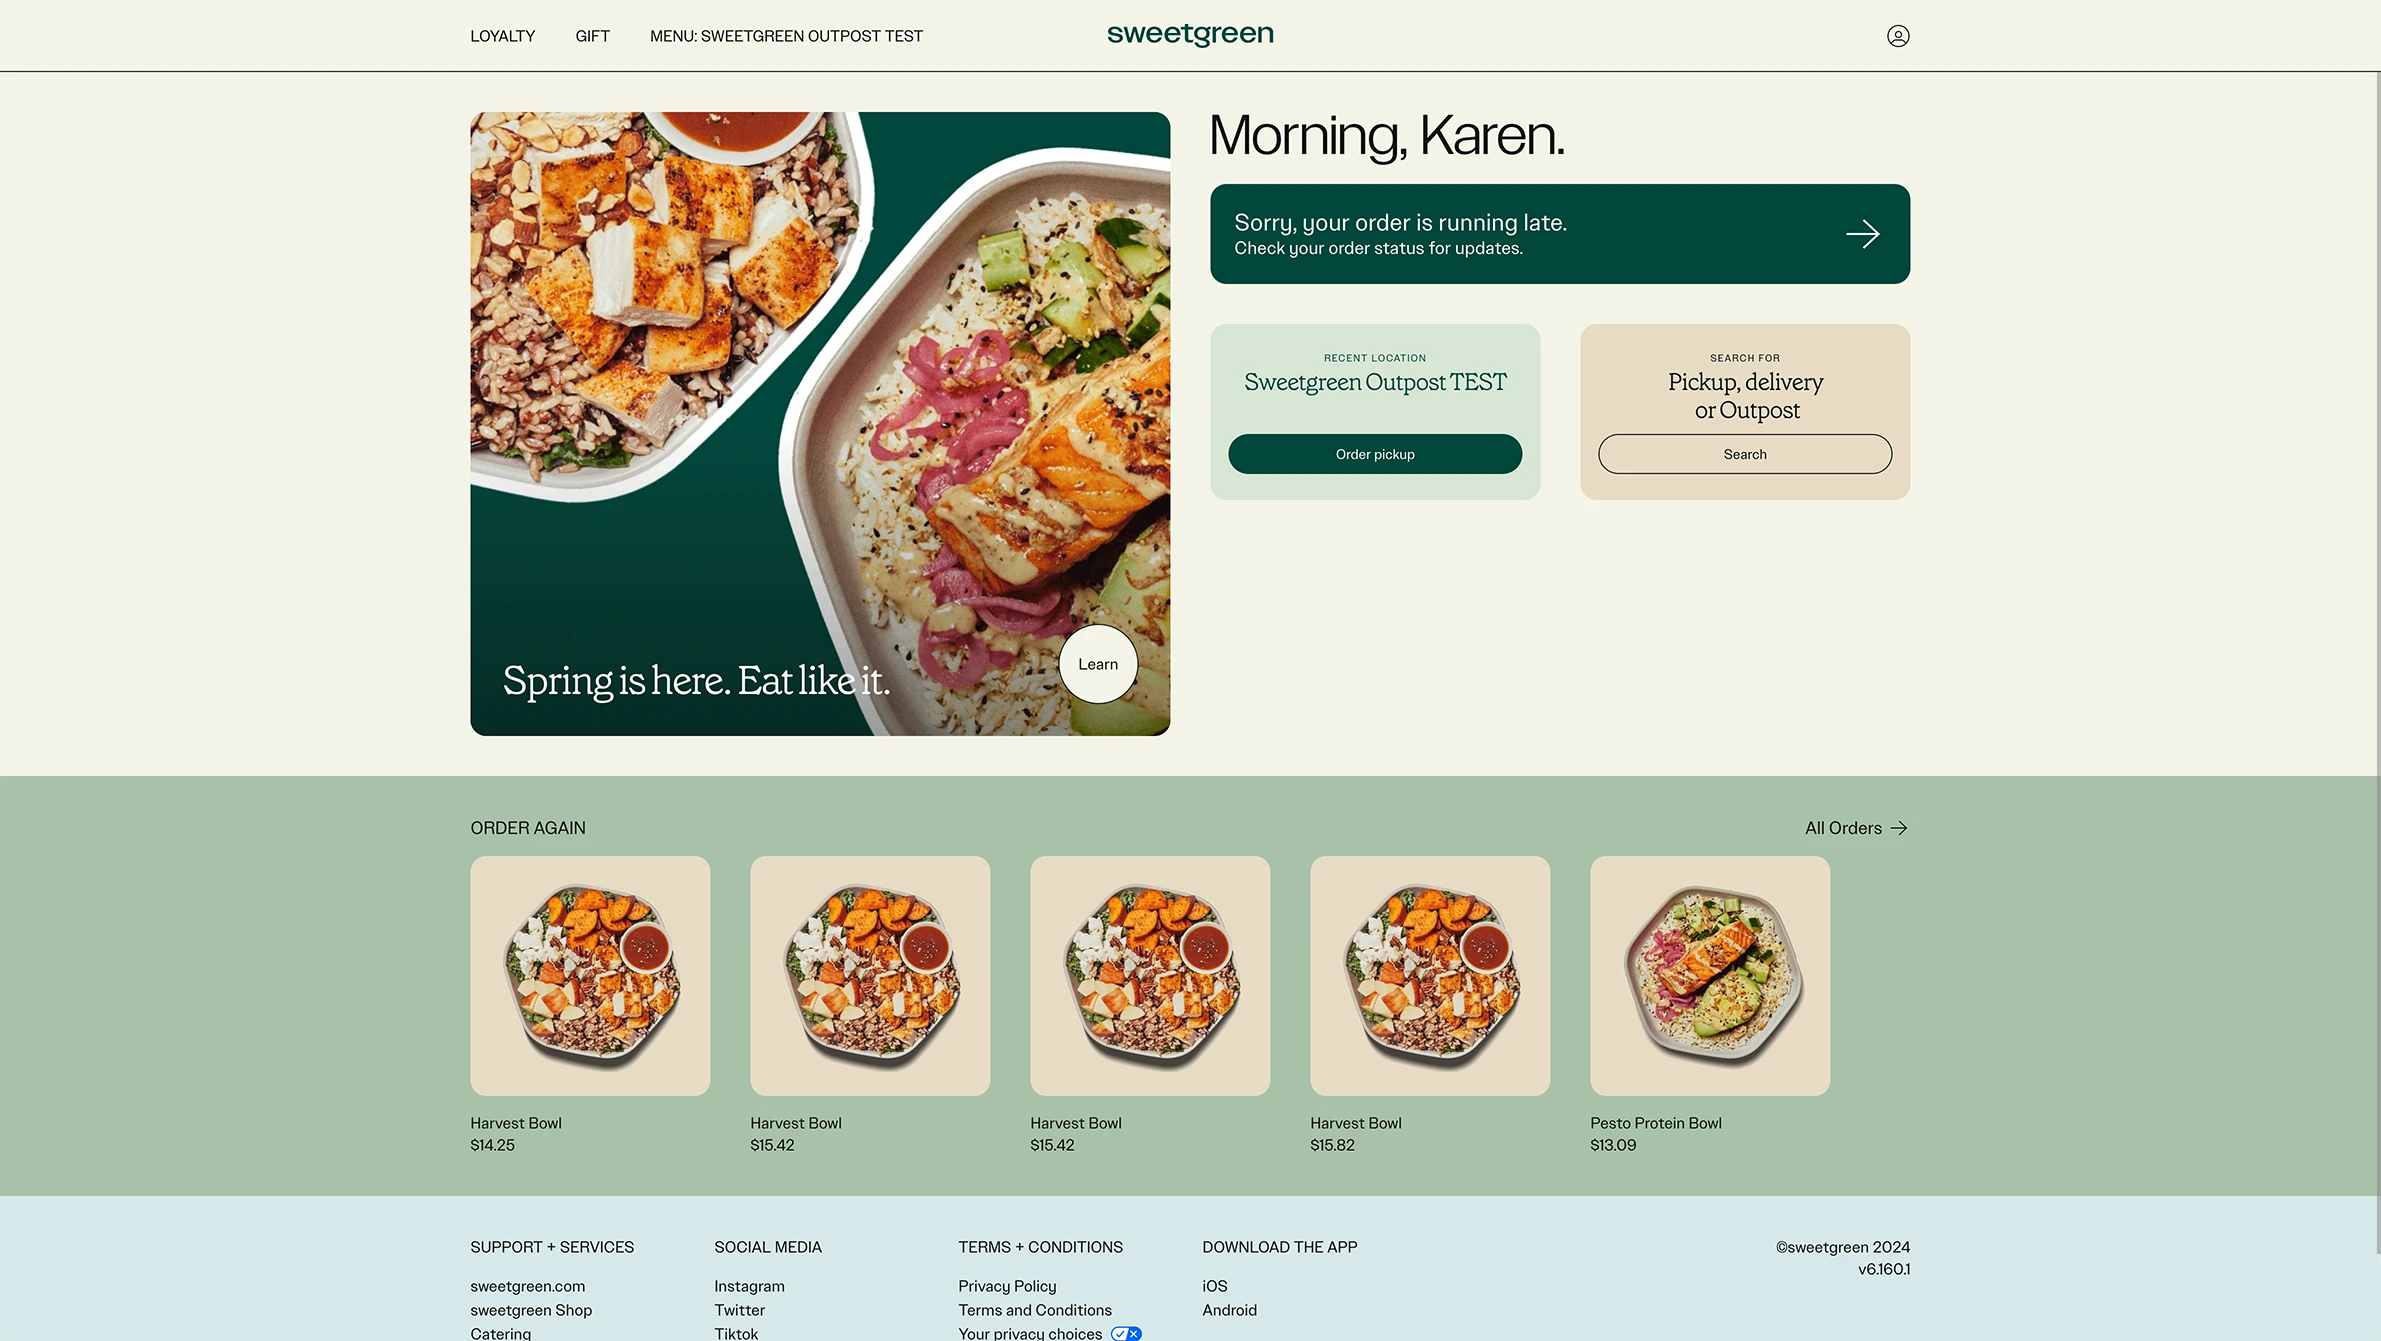Open the Loyalty menu item

[502, 36]
